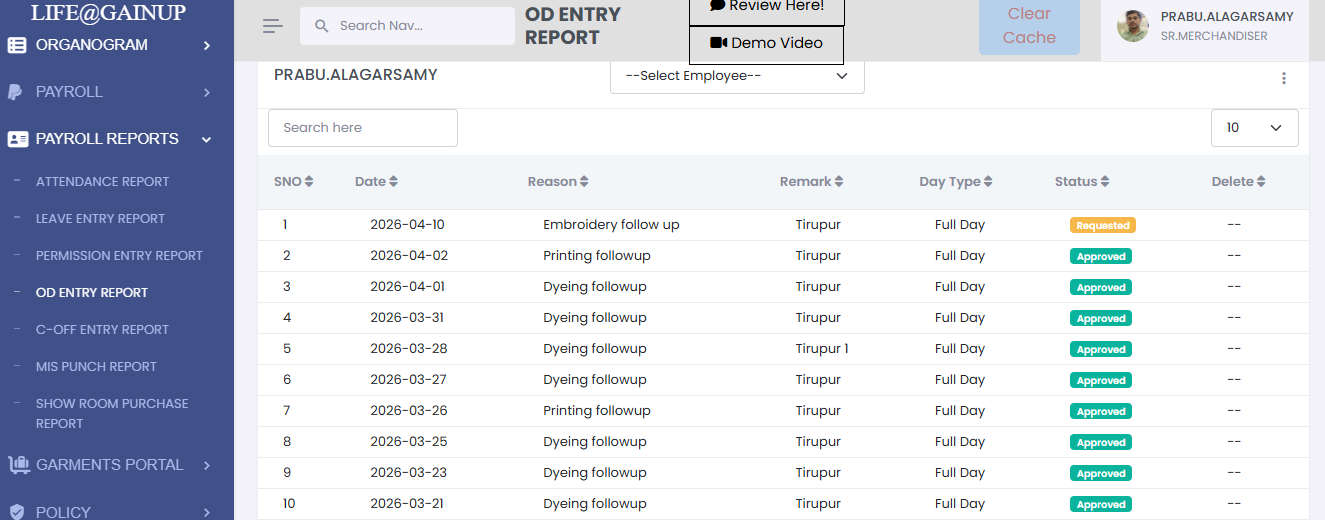1325x520 pixels.
Task: Expand the Garments Portal menu
Action: [x=207, y=465]
